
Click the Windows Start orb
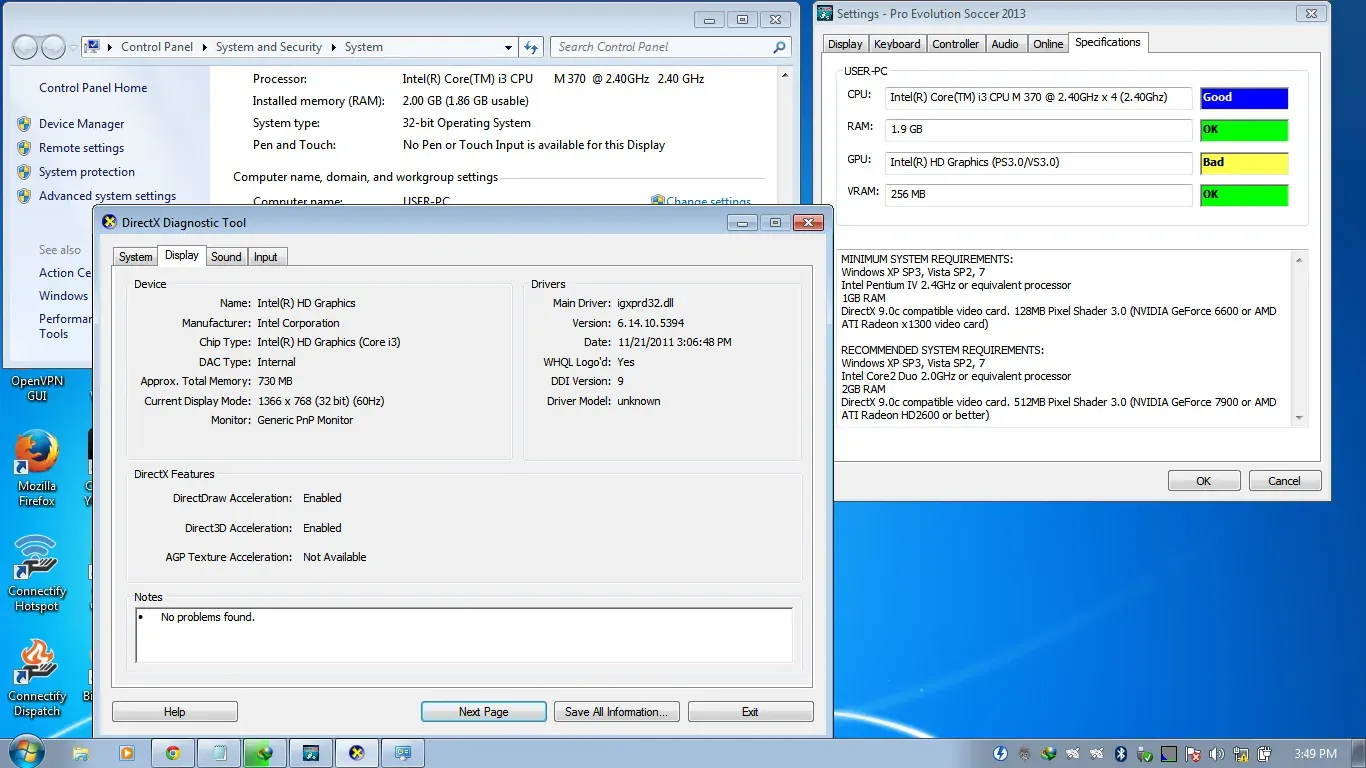[27, 752]
